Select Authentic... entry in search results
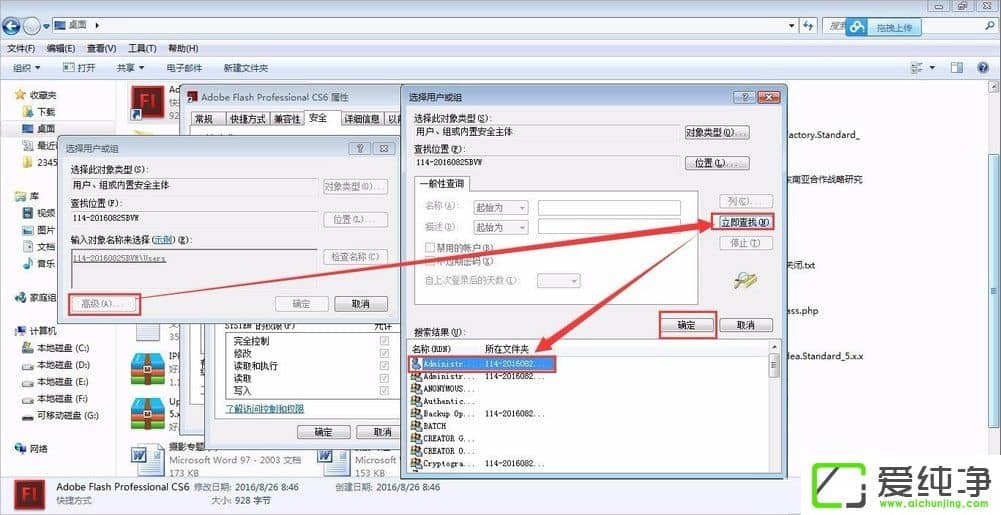Image resolution: width=1001 pixels, height=515 pixels. click(444, 401)
